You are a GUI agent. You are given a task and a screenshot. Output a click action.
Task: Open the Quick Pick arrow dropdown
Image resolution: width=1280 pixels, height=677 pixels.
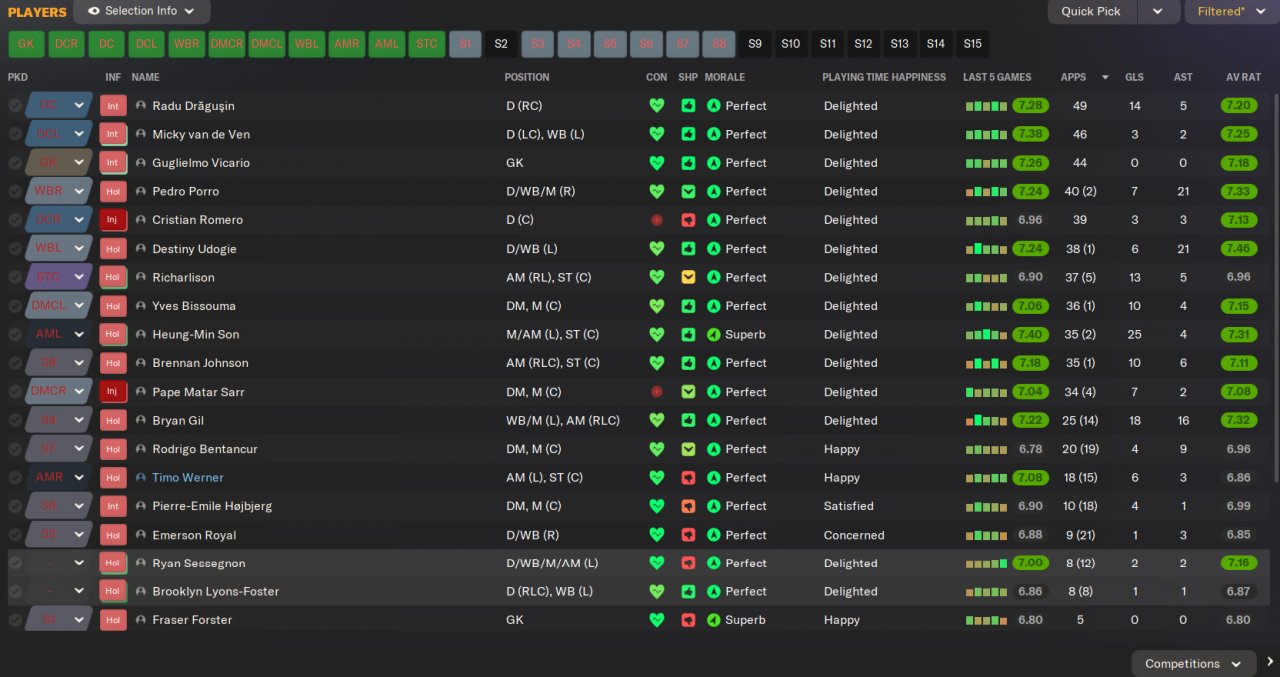1157,11
